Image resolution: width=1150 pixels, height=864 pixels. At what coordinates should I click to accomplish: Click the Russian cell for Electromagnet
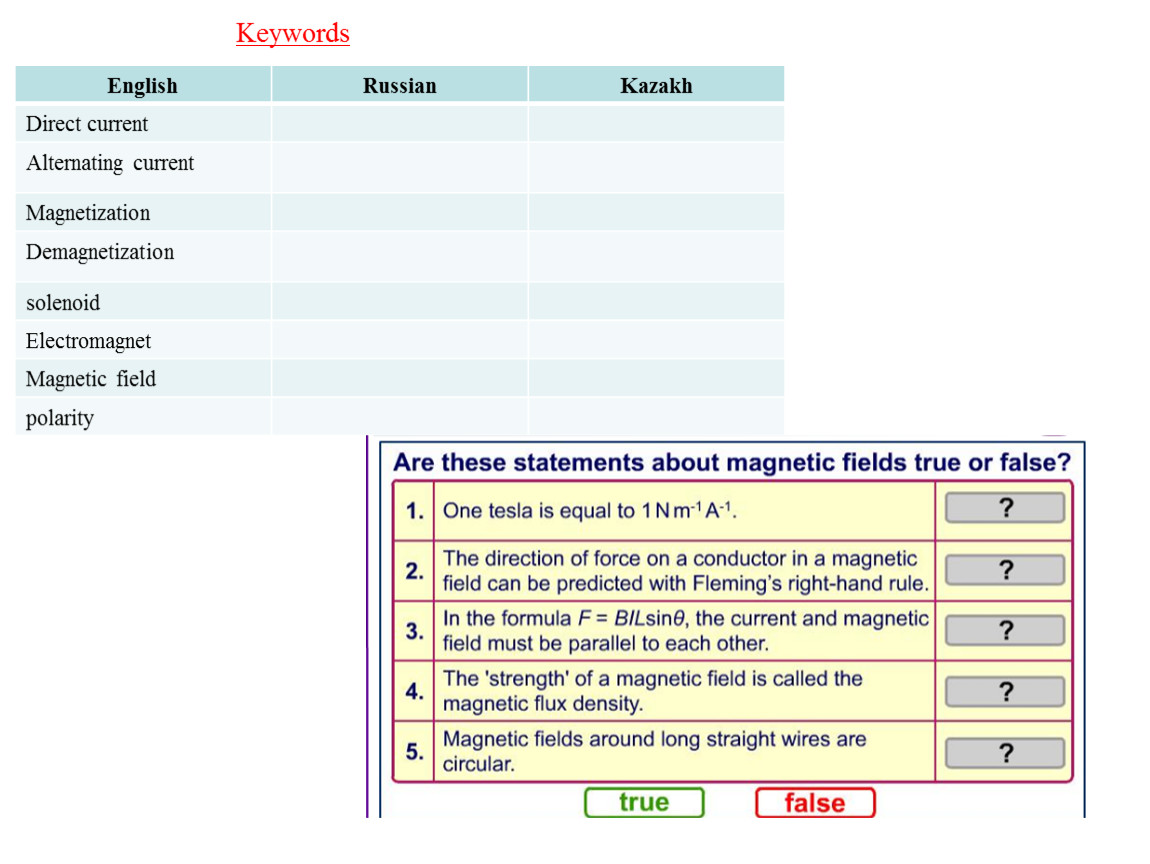[x=400, y=340]
